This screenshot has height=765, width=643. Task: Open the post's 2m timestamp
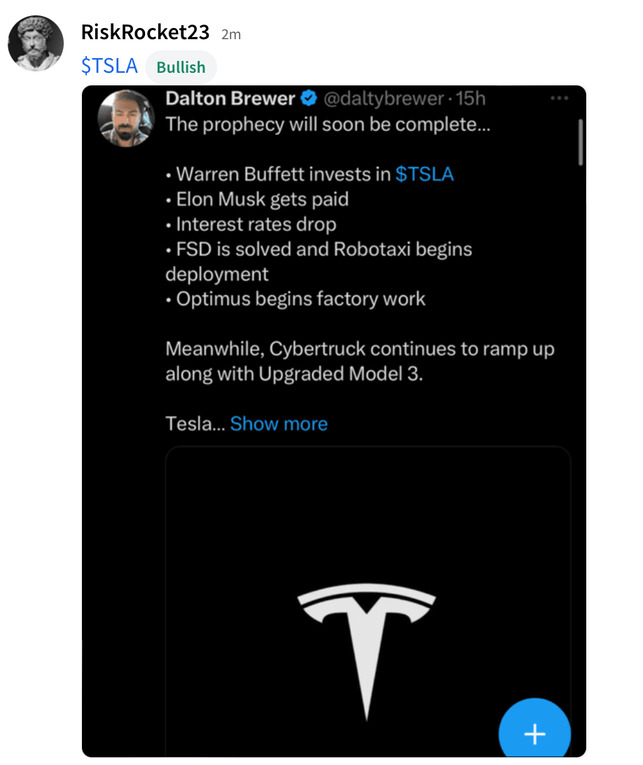click(231, 34)
